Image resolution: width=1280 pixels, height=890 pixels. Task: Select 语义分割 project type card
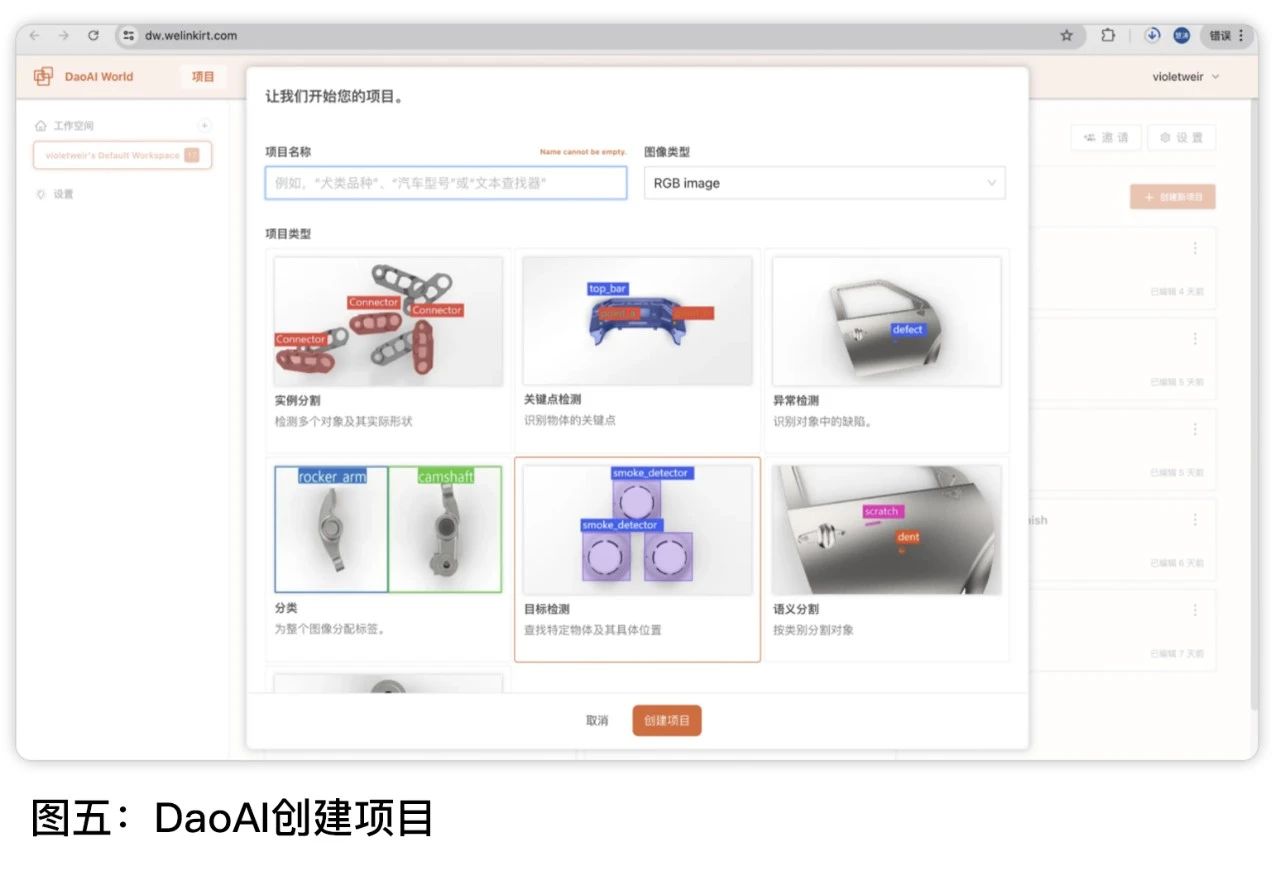pos(887,560)
